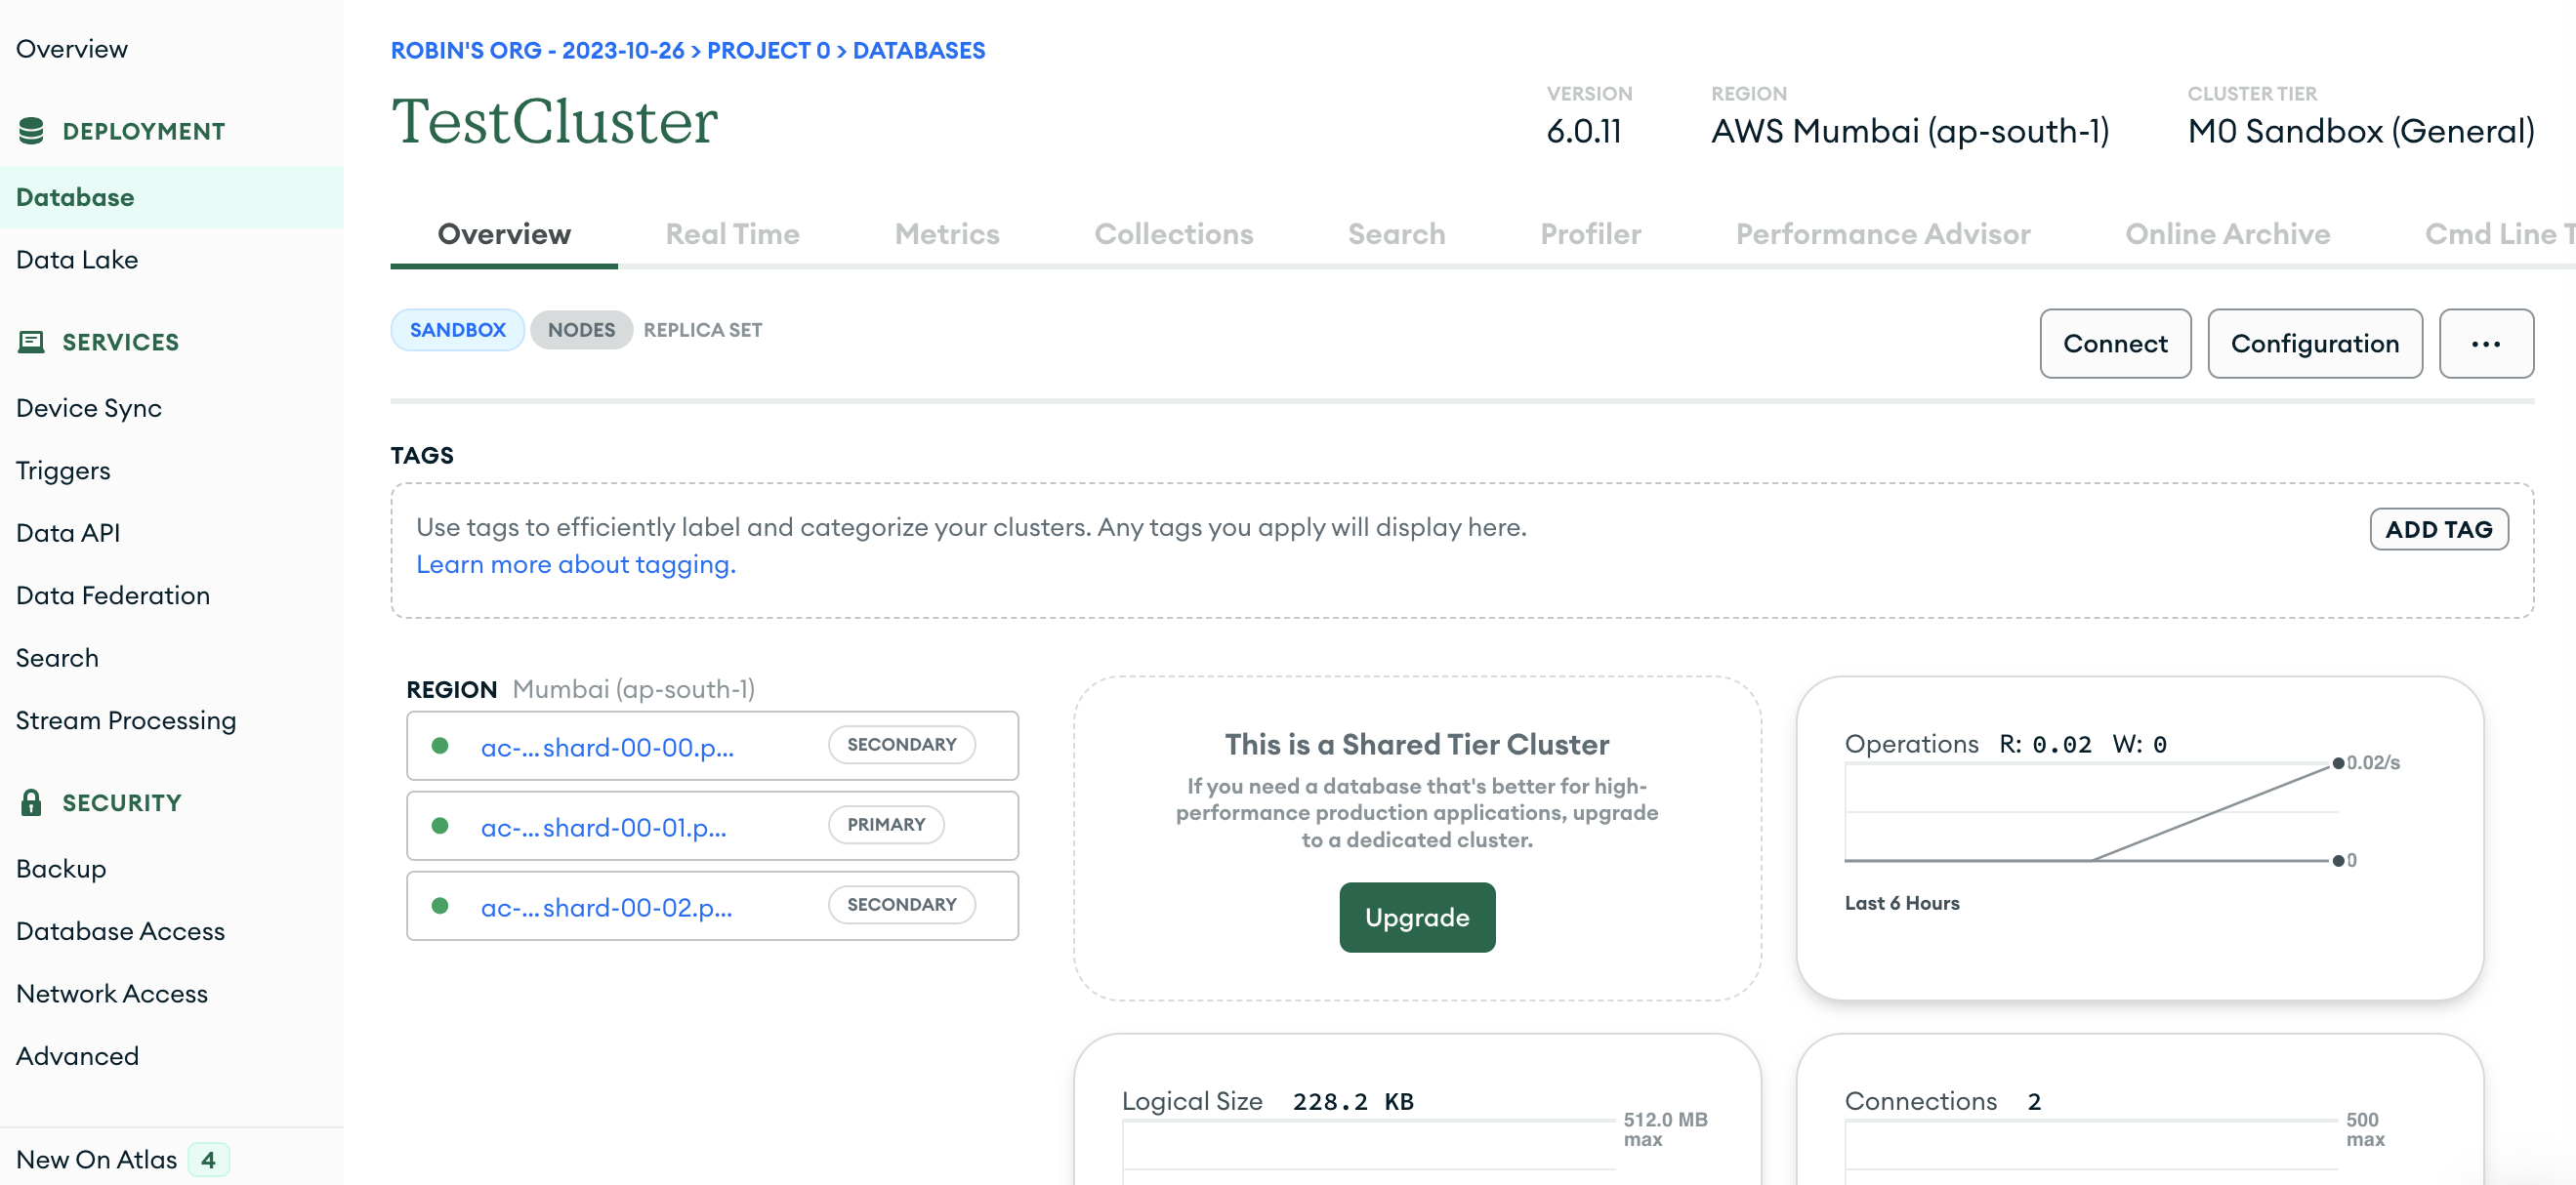Screen dimensions: 2576x1185
Task: Click the version value 6.0.11
Action: point(1583,131)
